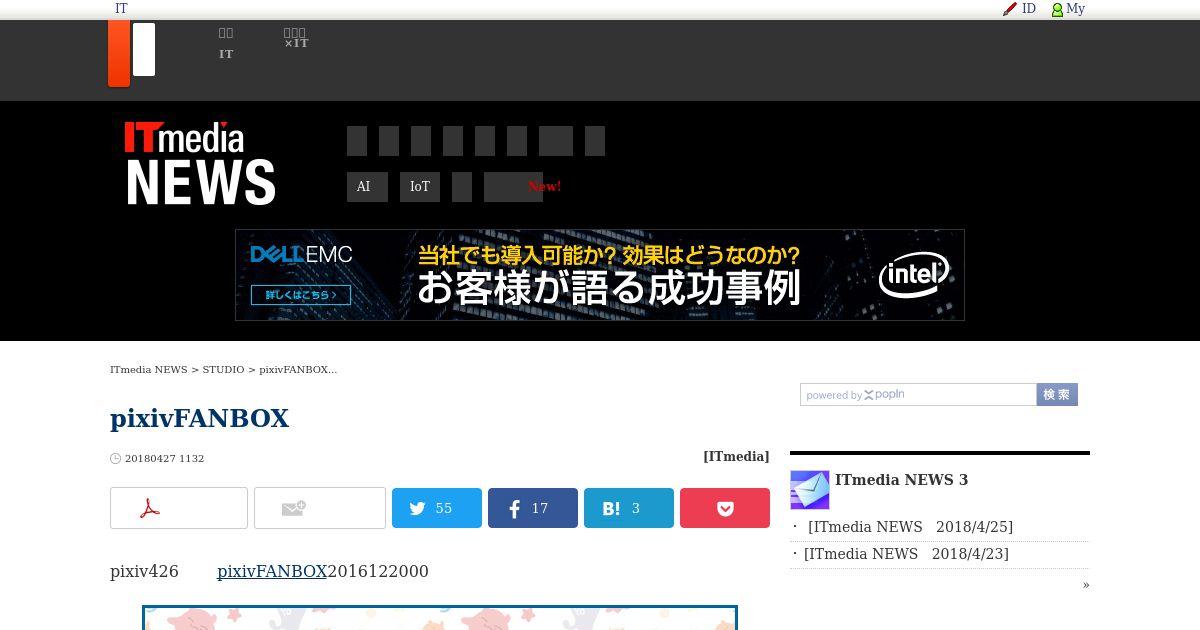
Task: Open ITmedia NEWS 2018/4/25 newsletter entry
Action: click(x=910, y=527)
